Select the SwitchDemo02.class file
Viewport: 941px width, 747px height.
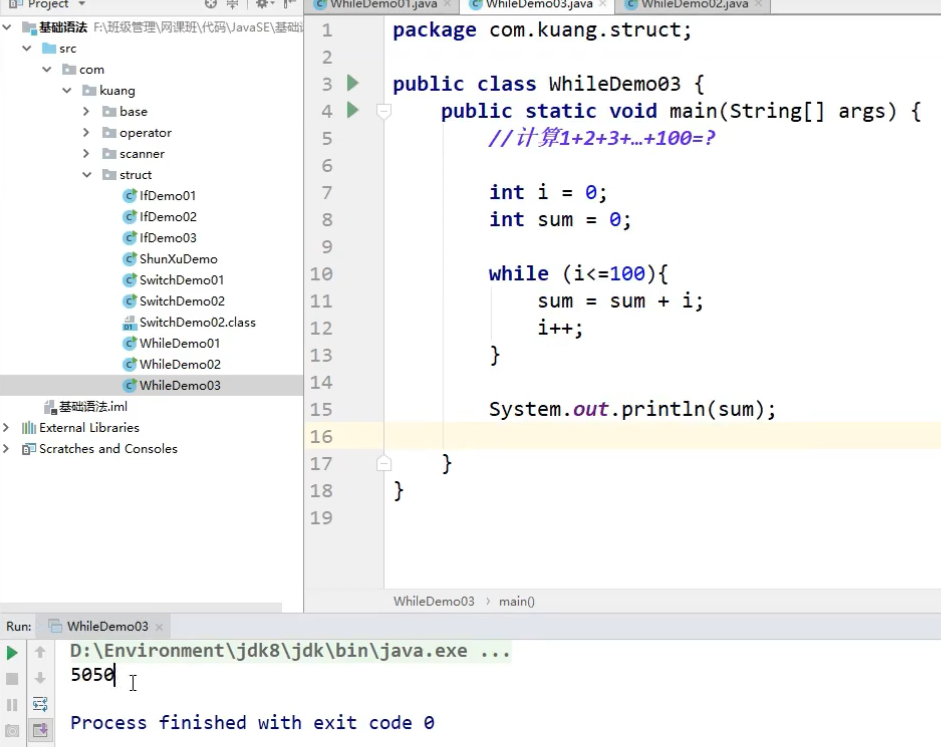197,322
